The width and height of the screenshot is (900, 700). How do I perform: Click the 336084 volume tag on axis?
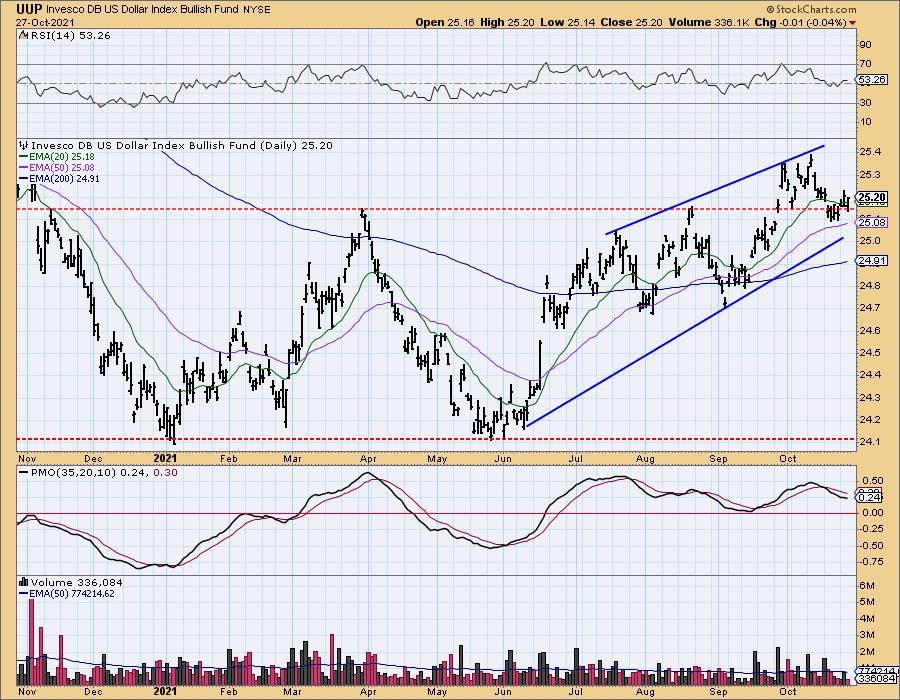coord(876,679)
